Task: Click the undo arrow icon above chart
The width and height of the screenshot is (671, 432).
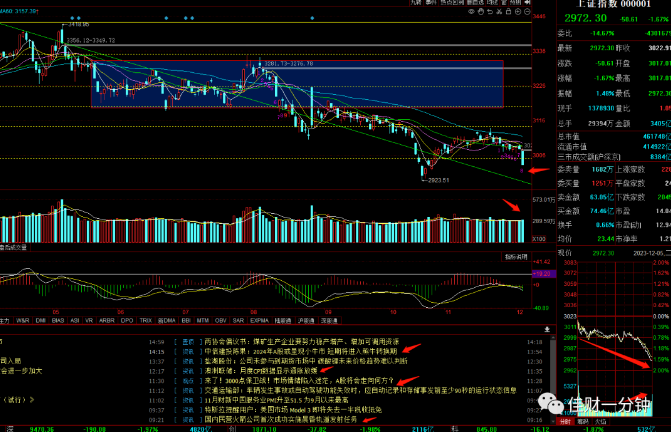Action: click(490, 12)
